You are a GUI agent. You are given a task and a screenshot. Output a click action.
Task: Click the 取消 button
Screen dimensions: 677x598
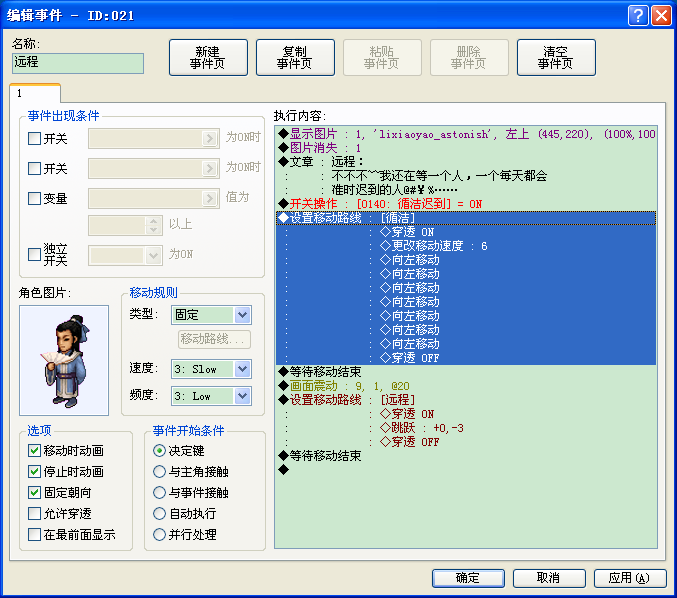pos(549,578)
